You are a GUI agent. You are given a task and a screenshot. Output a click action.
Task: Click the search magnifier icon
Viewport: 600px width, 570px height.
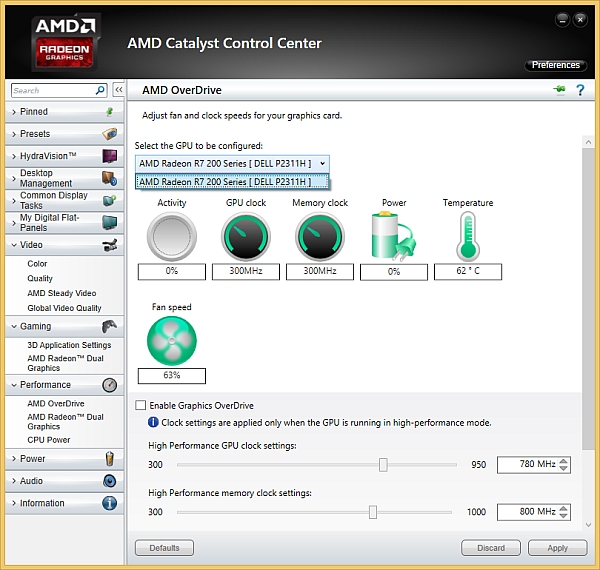click(x=100, y=90)
